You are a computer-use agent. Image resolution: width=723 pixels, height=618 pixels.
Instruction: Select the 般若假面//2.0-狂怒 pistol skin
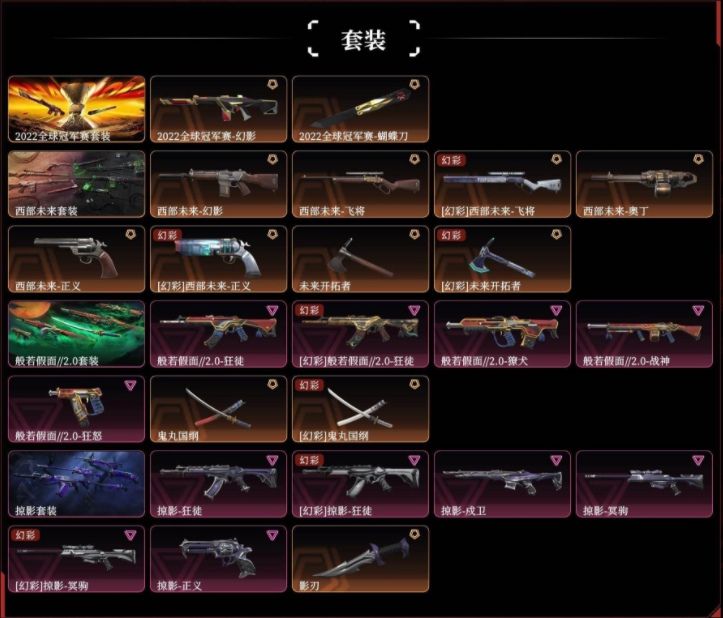[77, 409]
